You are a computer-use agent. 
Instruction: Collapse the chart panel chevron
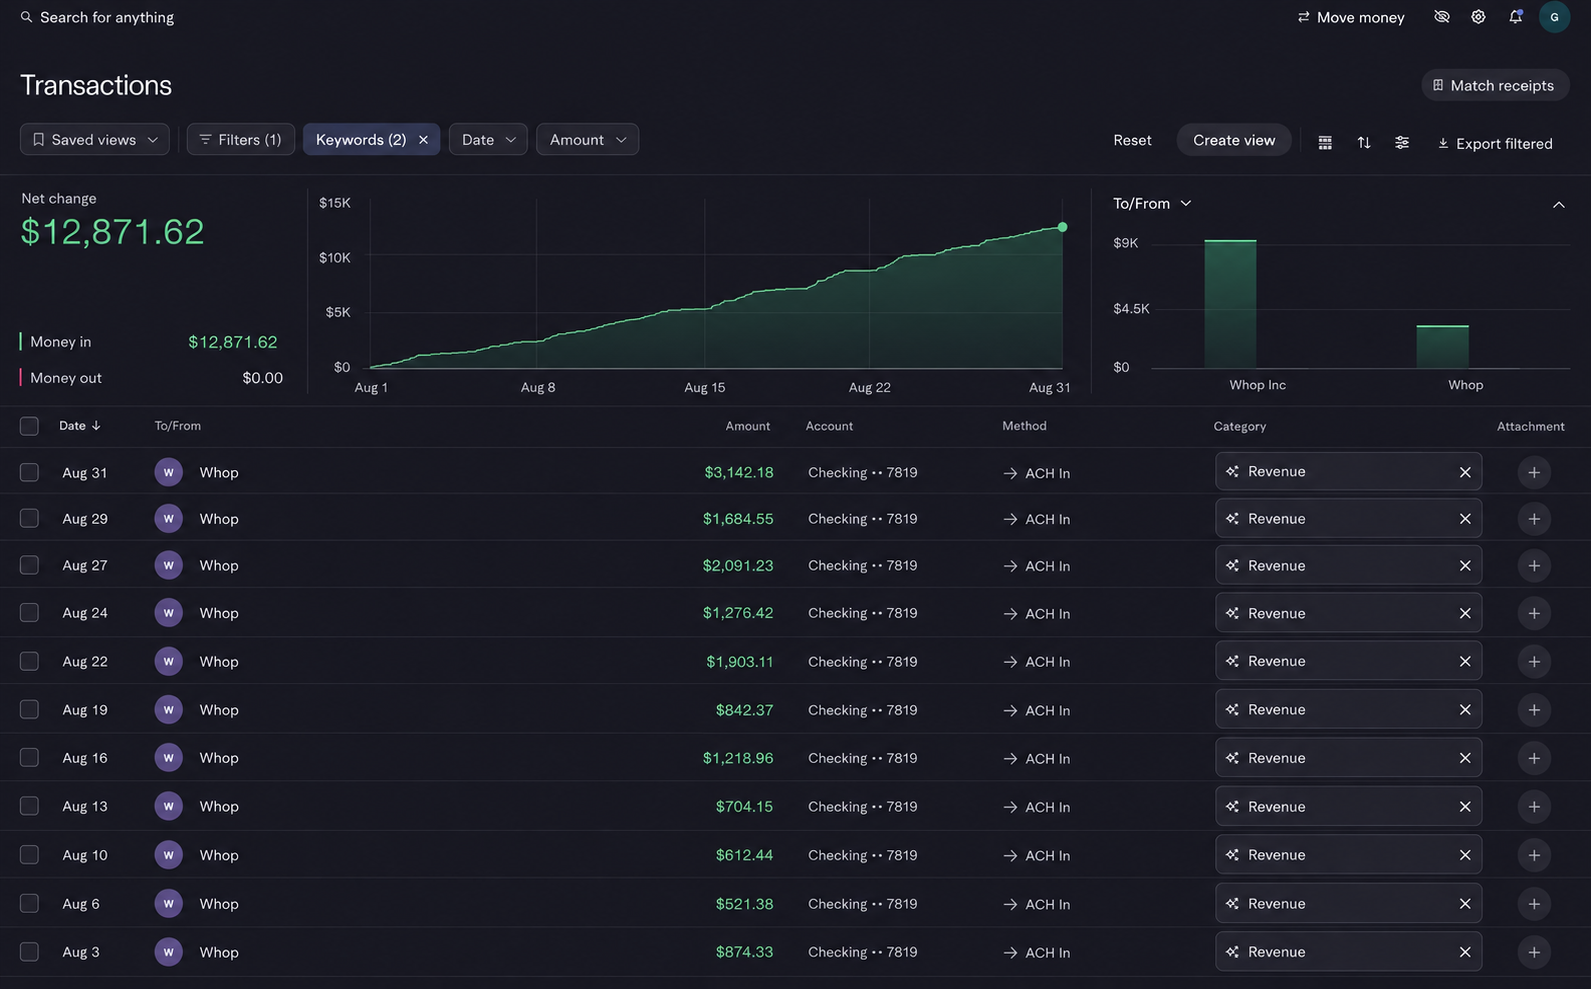1558,204
